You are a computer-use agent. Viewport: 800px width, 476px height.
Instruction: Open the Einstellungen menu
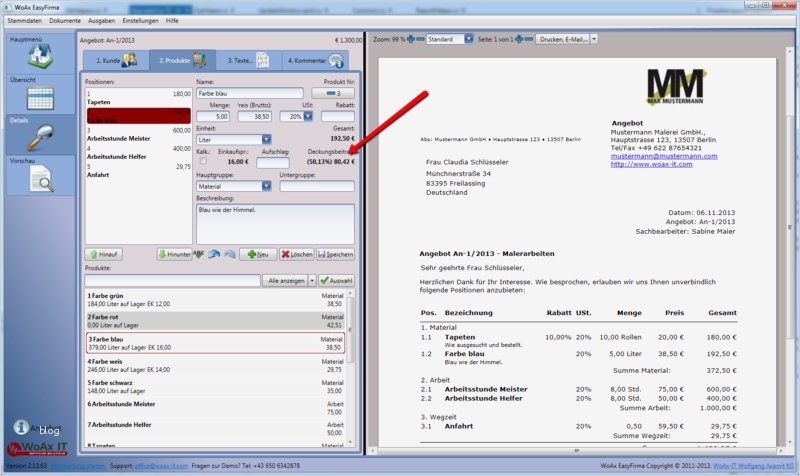coord(140,21)
